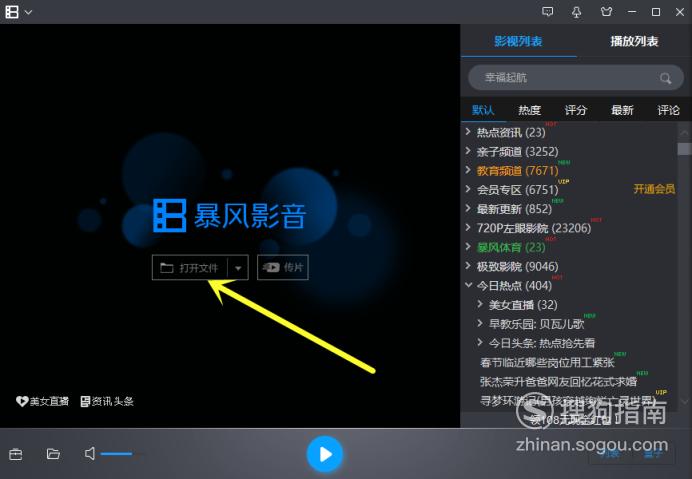
Task: Expand the 美女直播 (32) sub-item chevron
Action: pos(480,304)
